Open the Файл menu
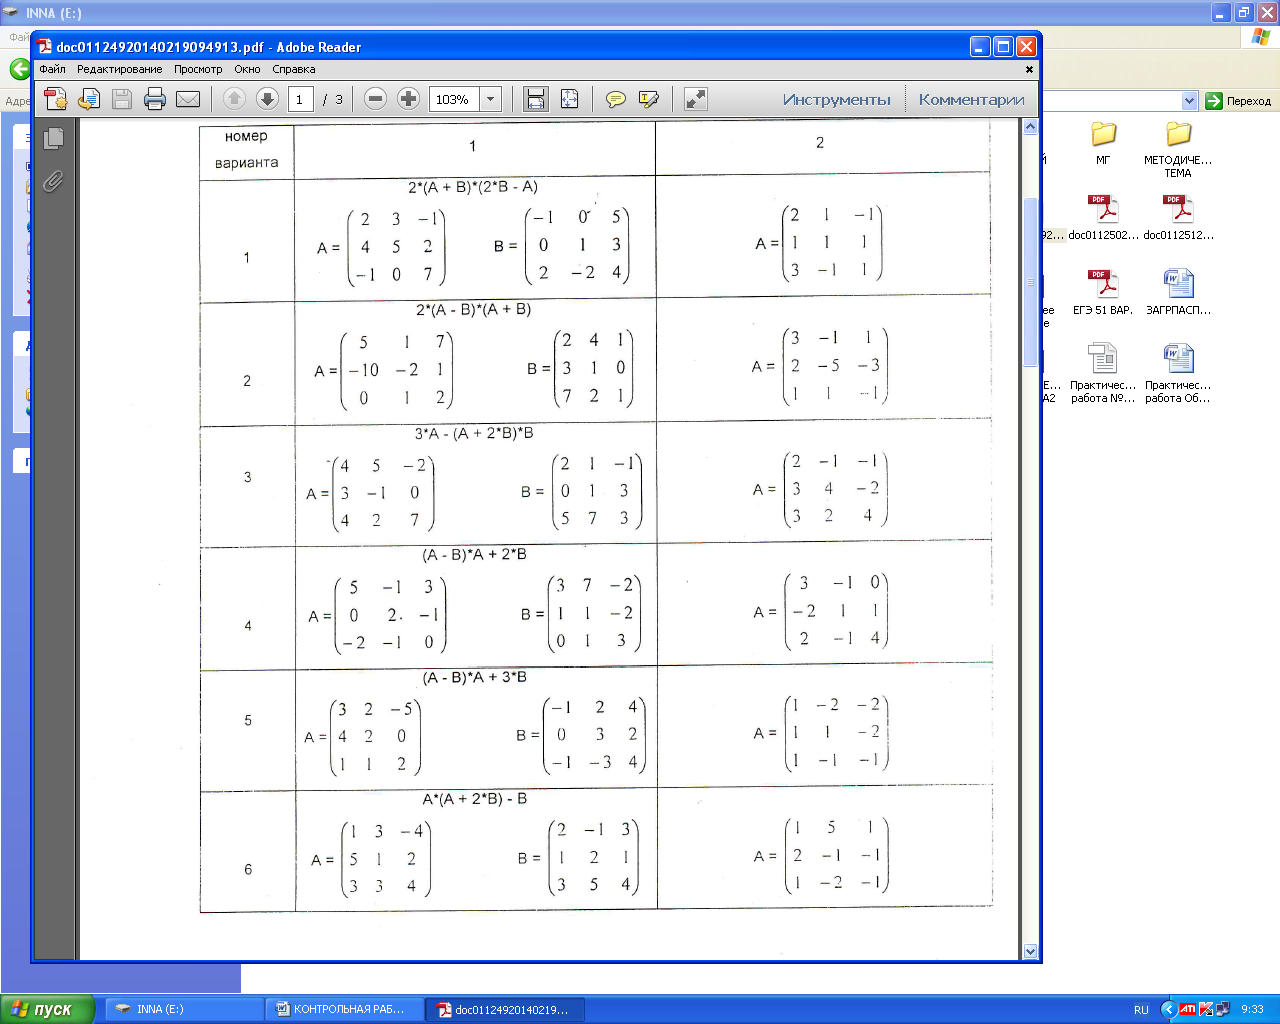This screenshot has width=1280, height=1024. (x=52, y=69)
